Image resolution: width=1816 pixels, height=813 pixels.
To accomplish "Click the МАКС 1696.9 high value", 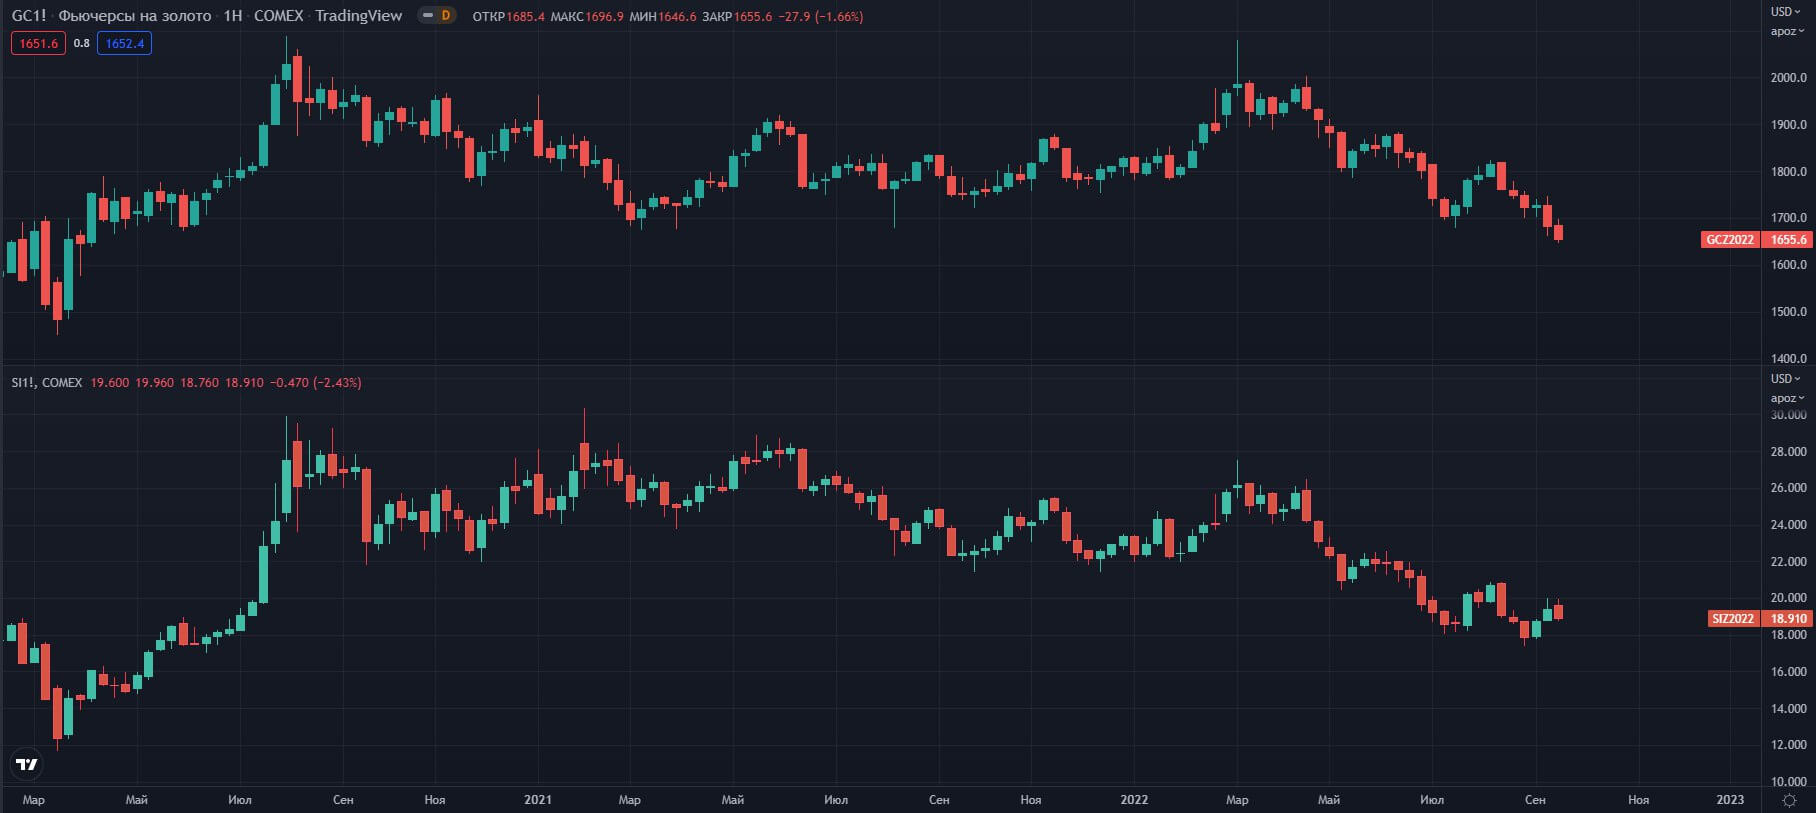I will [587, 17].
